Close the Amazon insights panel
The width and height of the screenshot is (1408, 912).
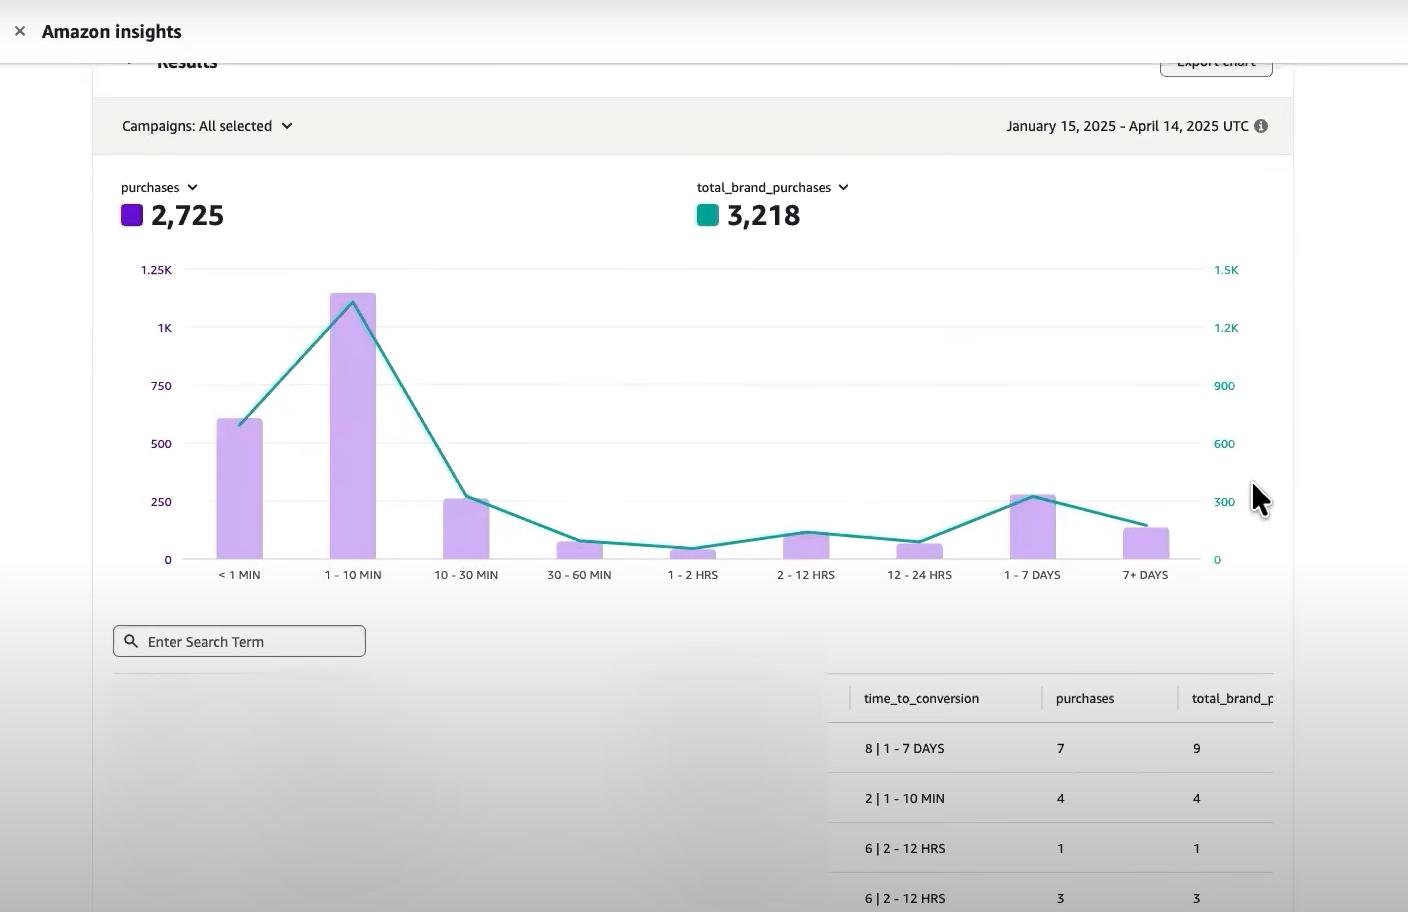click(x=20, y=32)
